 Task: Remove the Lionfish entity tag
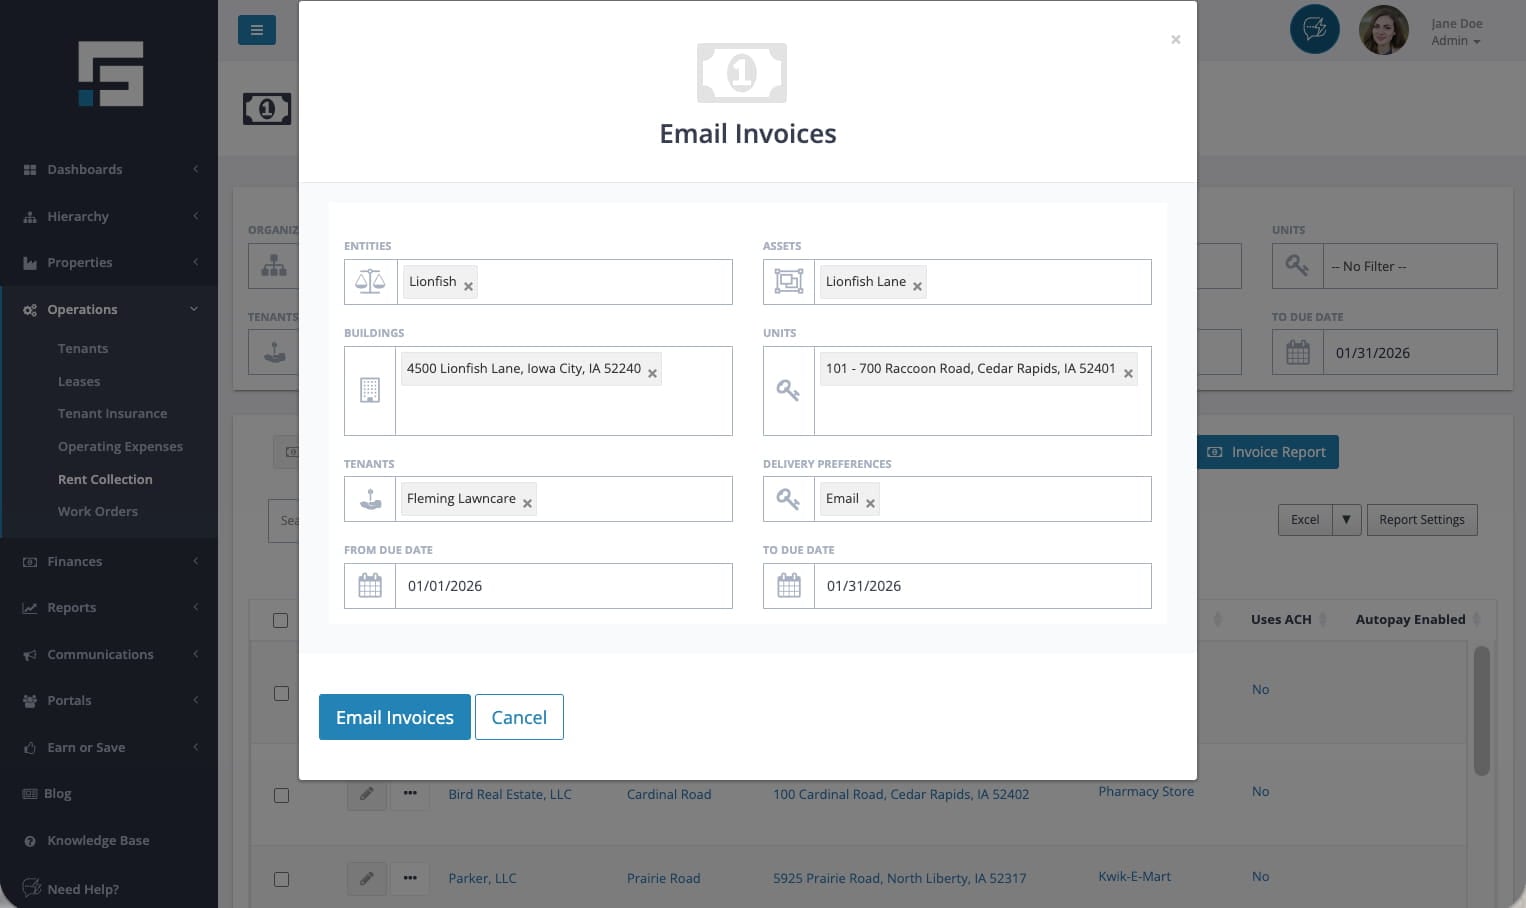[468, 286]
